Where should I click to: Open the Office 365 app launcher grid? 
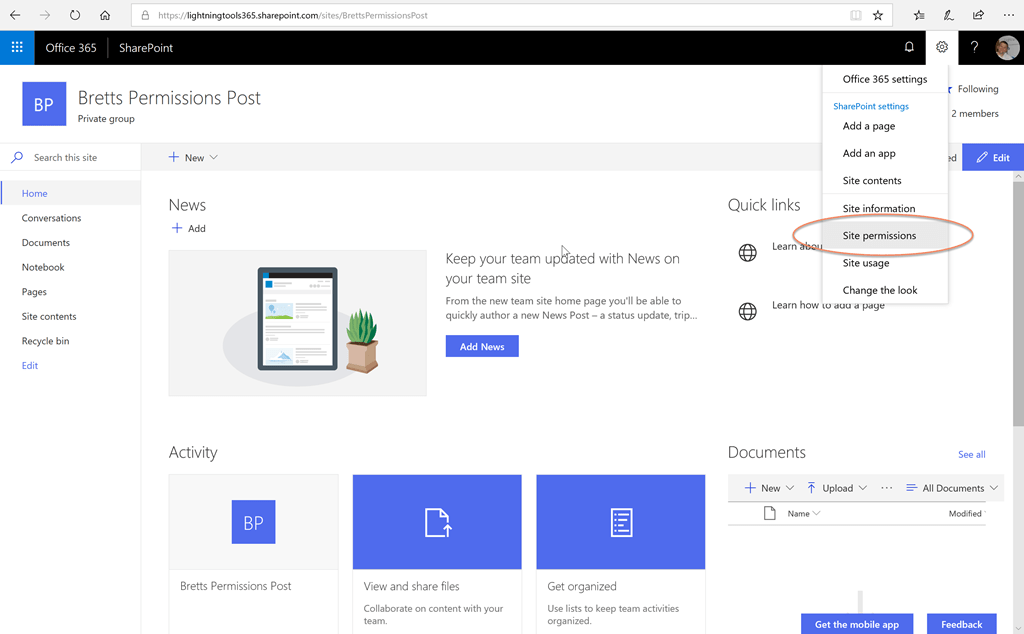[x=17, y=48]
